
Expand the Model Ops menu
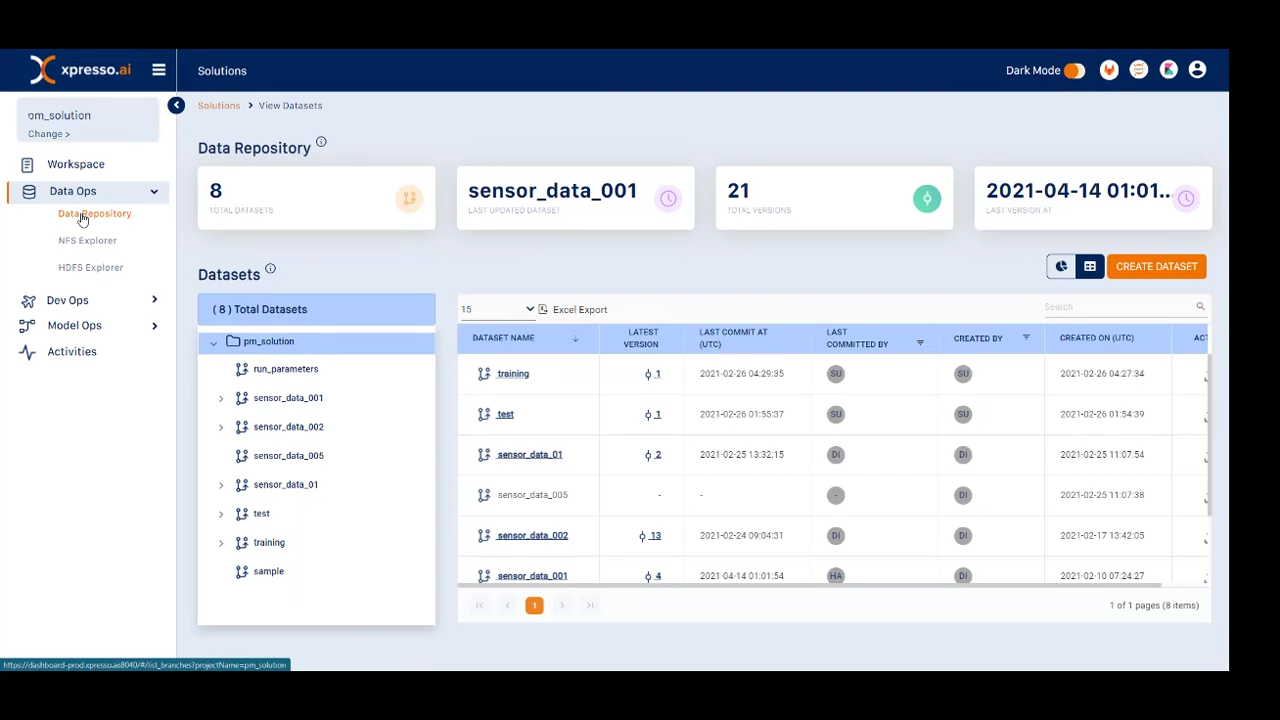pyautogui.click(x=154, y=325)
